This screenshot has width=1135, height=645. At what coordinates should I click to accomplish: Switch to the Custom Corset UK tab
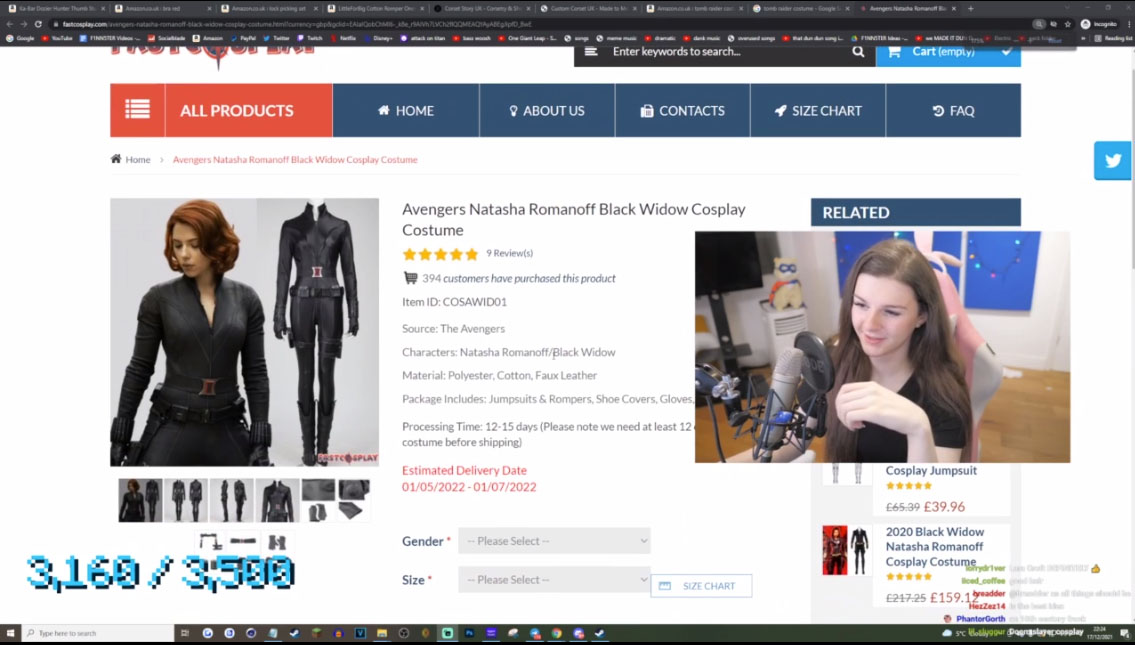[x=588, y=9]
